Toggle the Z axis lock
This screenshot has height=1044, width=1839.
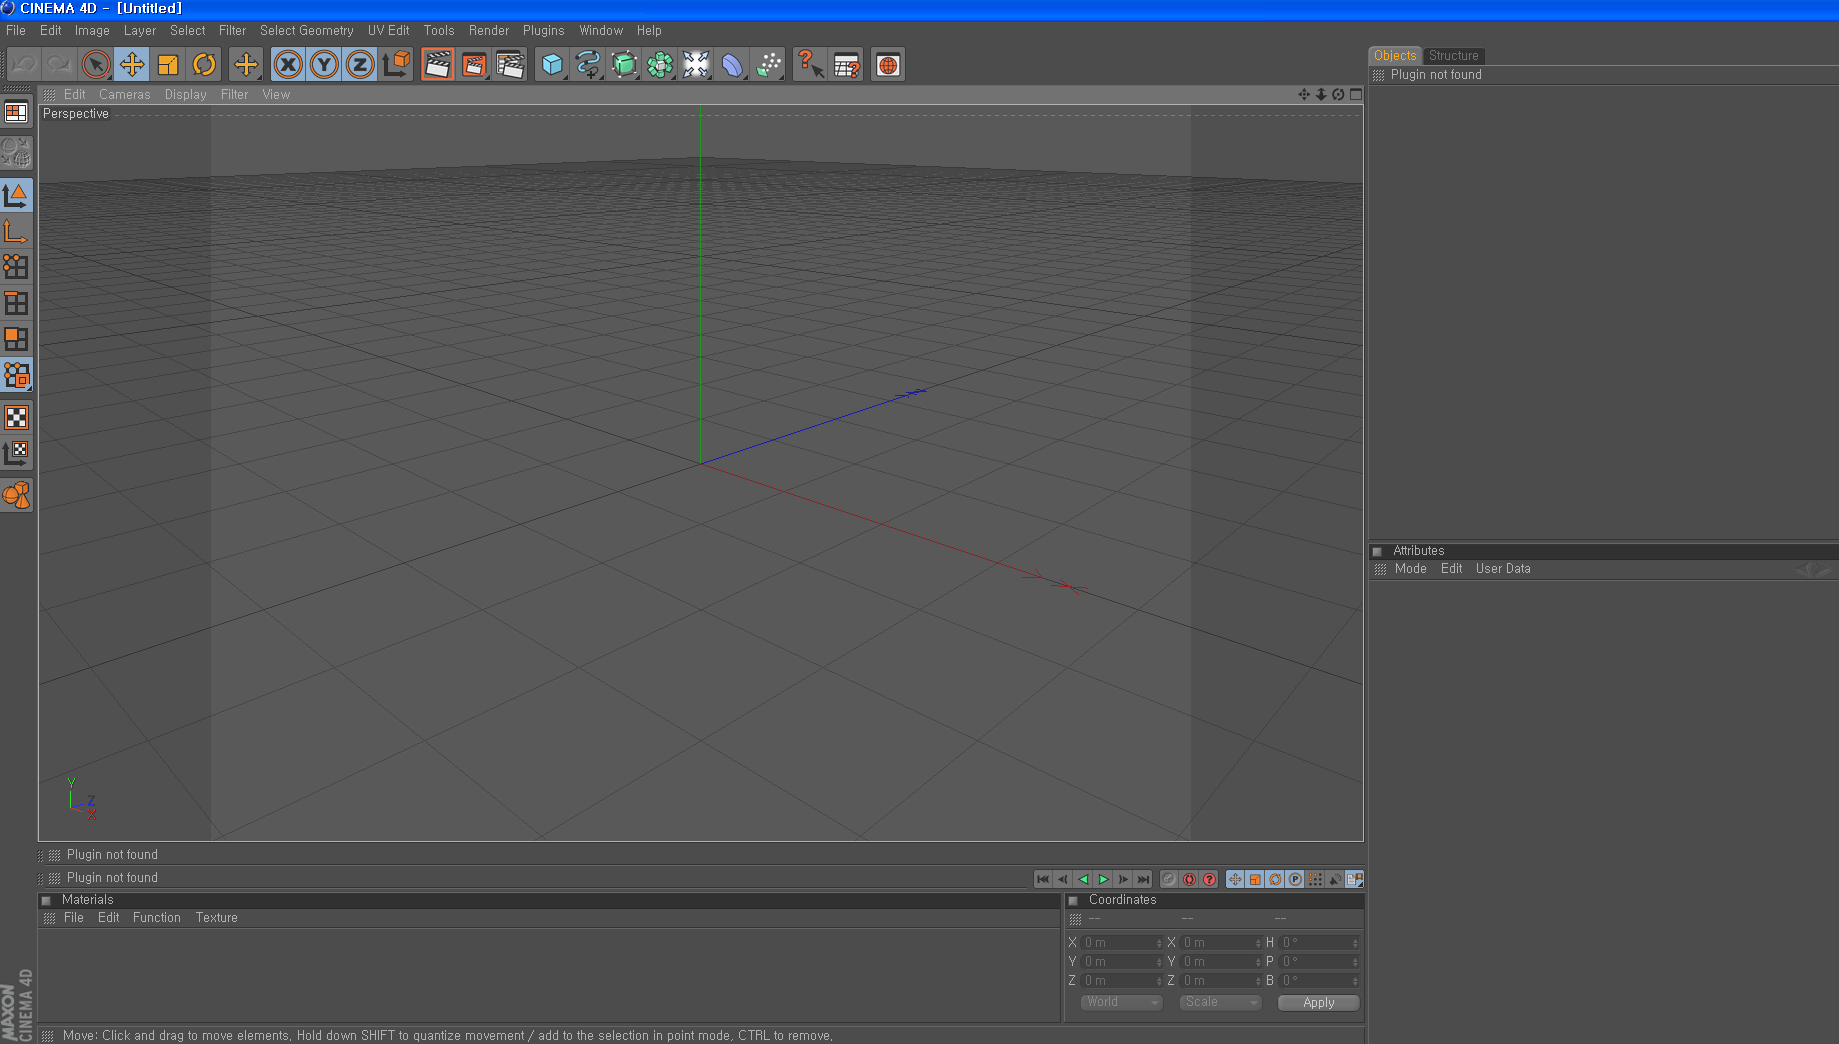pos(360,65)
